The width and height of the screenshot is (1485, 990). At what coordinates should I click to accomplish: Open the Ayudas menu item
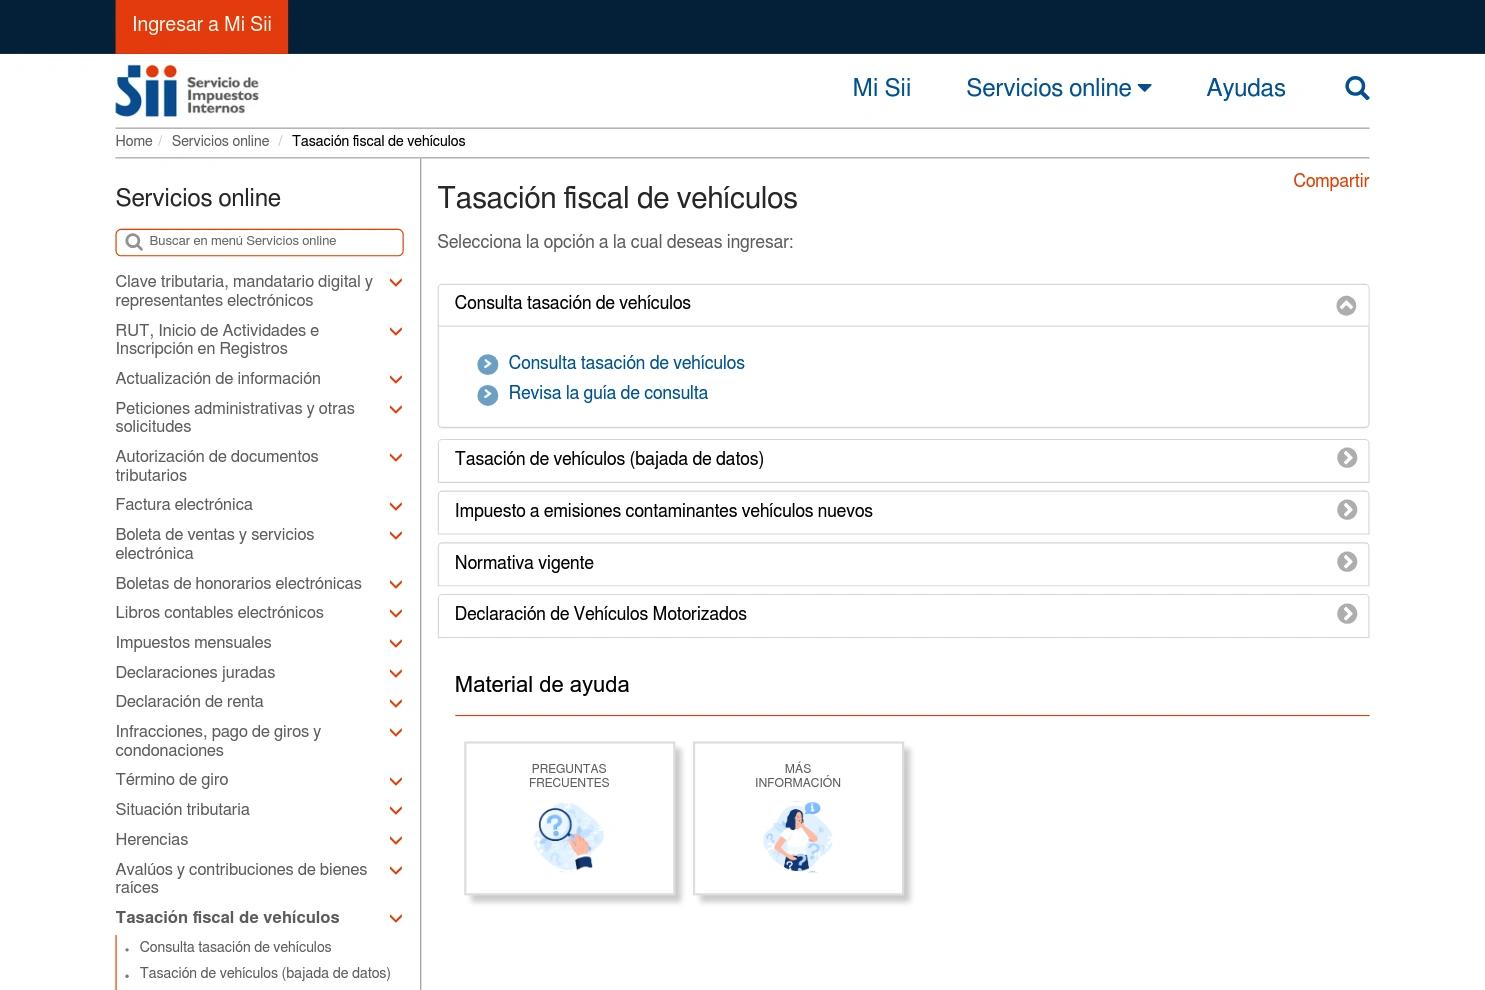[1246, 88]
